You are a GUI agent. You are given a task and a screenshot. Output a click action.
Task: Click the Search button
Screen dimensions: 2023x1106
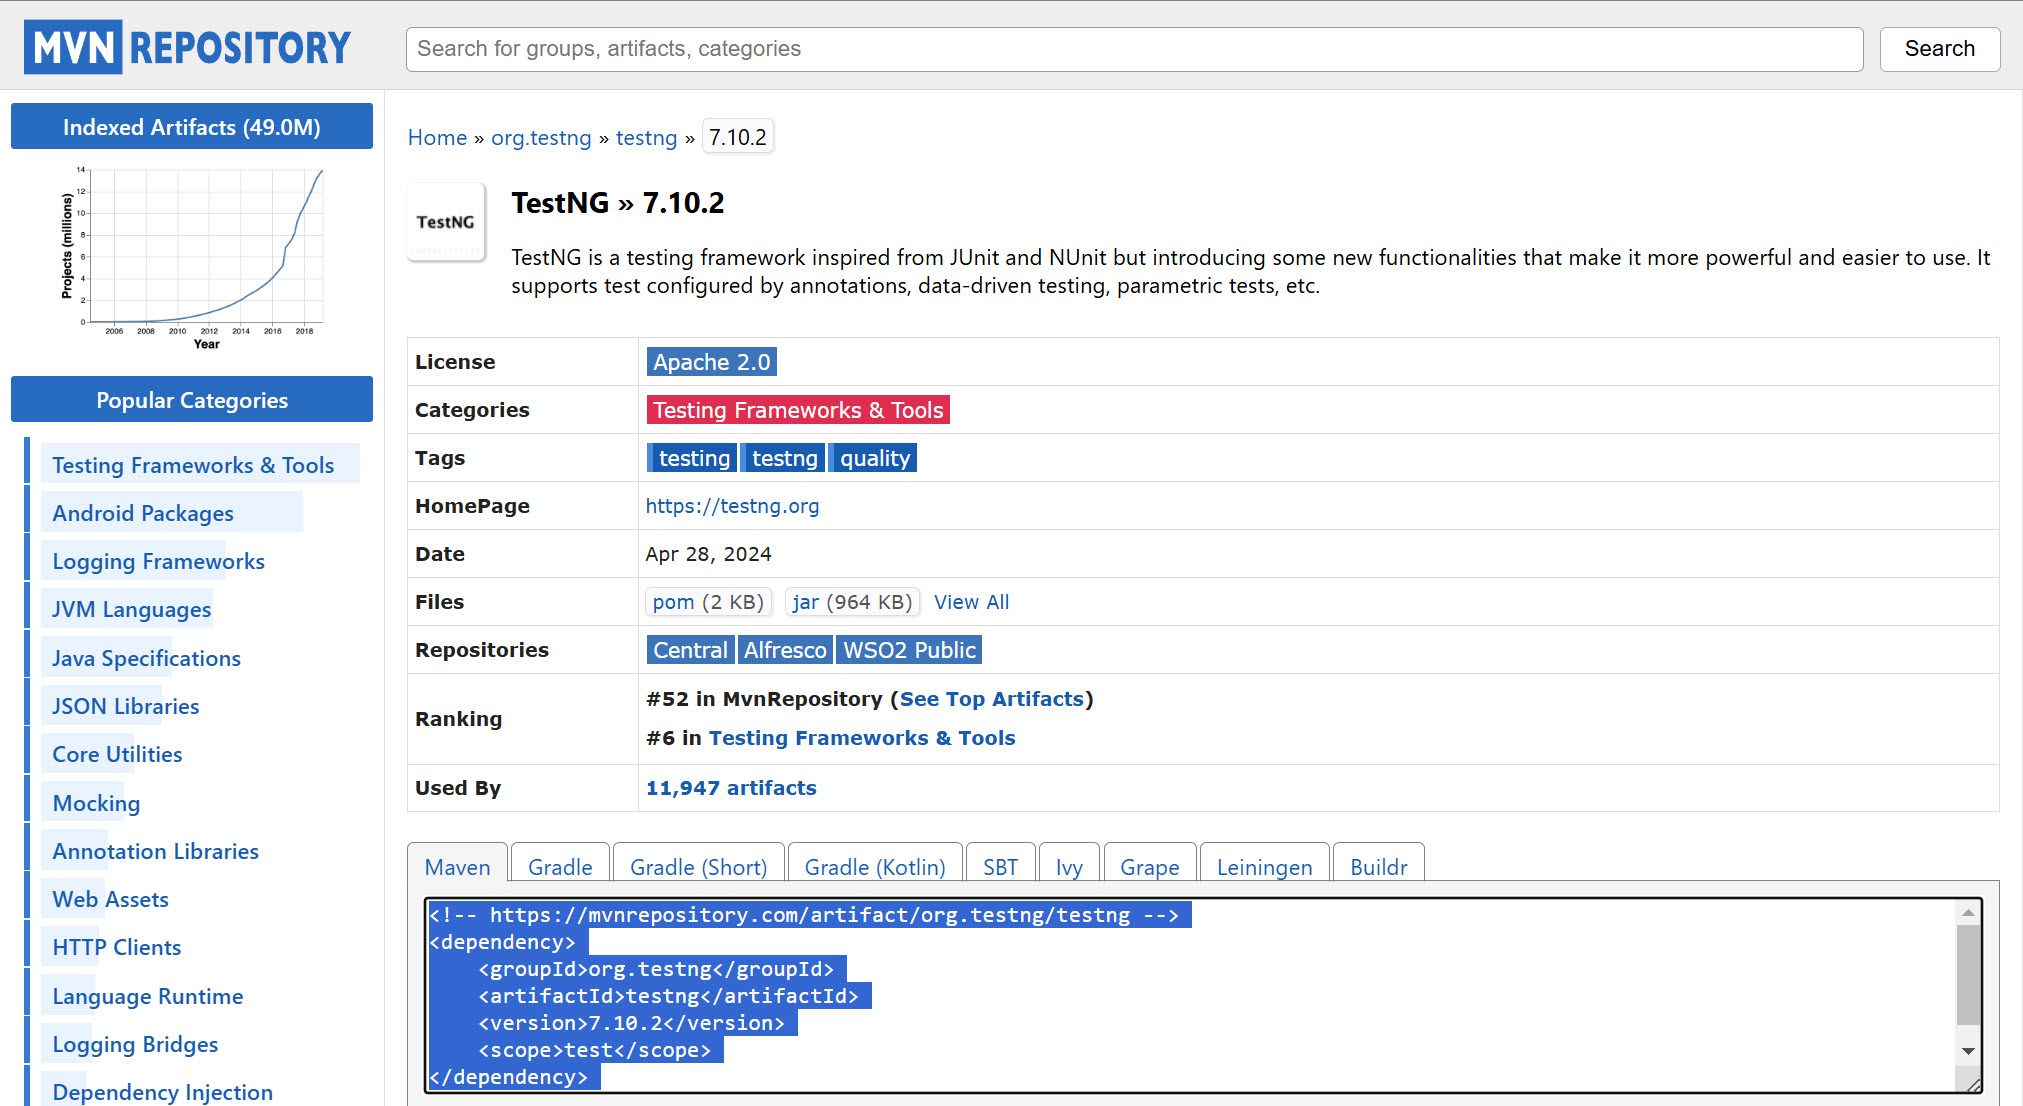pos(1939,49)
